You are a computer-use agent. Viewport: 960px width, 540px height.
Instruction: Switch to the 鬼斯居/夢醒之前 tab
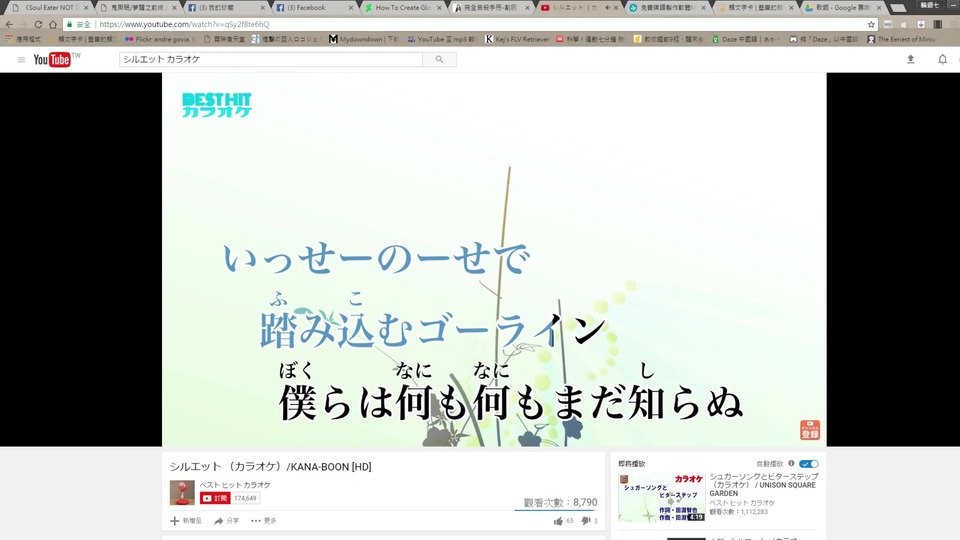(137, 8)
